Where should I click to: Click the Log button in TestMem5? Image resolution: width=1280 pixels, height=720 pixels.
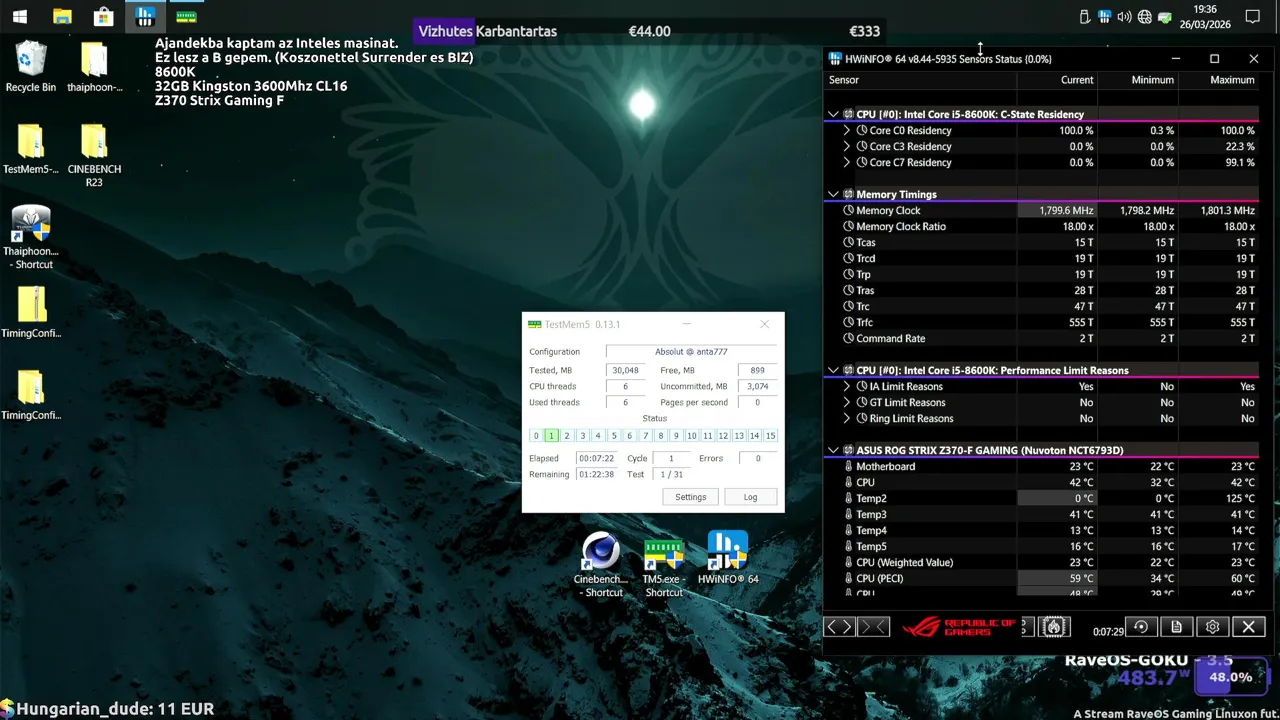[750, 497]
